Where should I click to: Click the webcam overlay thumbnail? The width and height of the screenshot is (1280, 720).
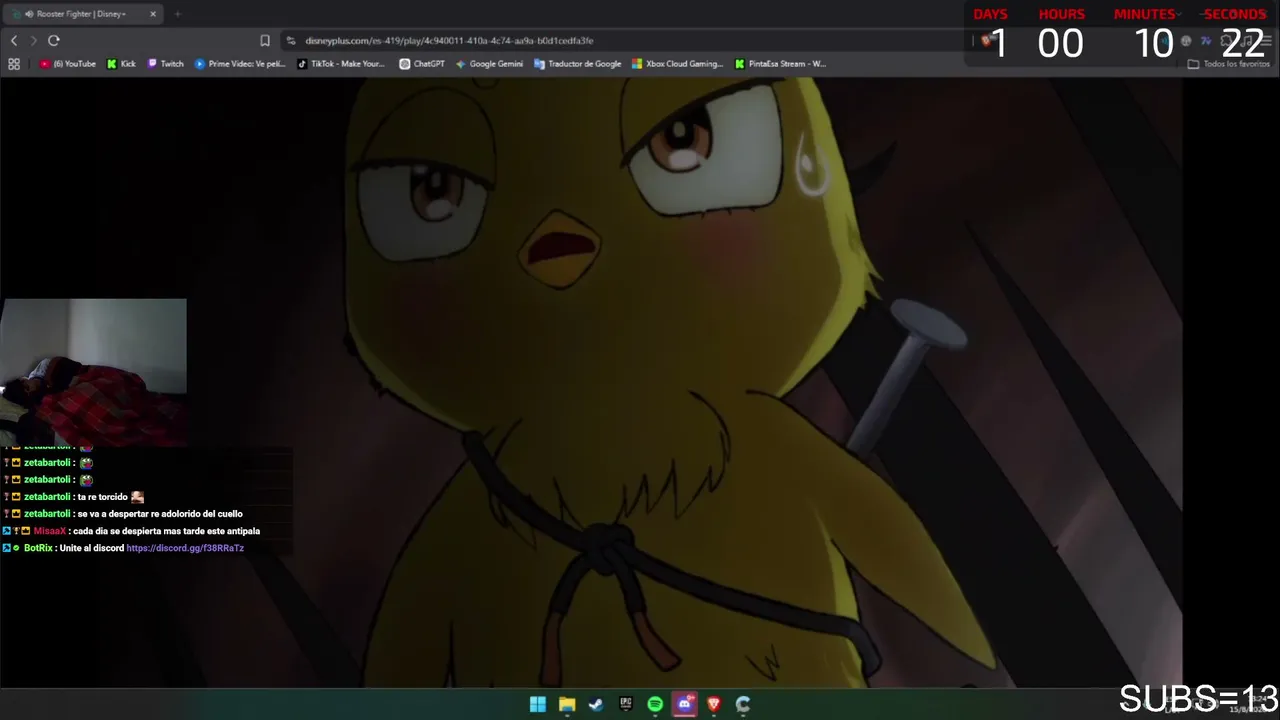tap(93, 372)
